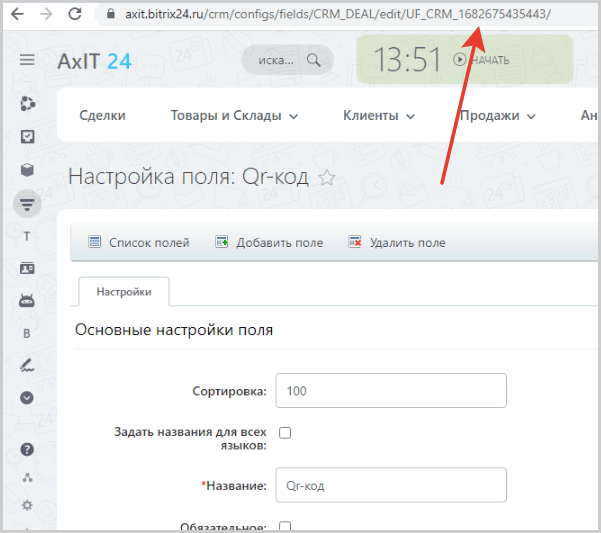Click the CRM funnel icon in sidebar
Screen dimensions: 601x533
(27, 204)
